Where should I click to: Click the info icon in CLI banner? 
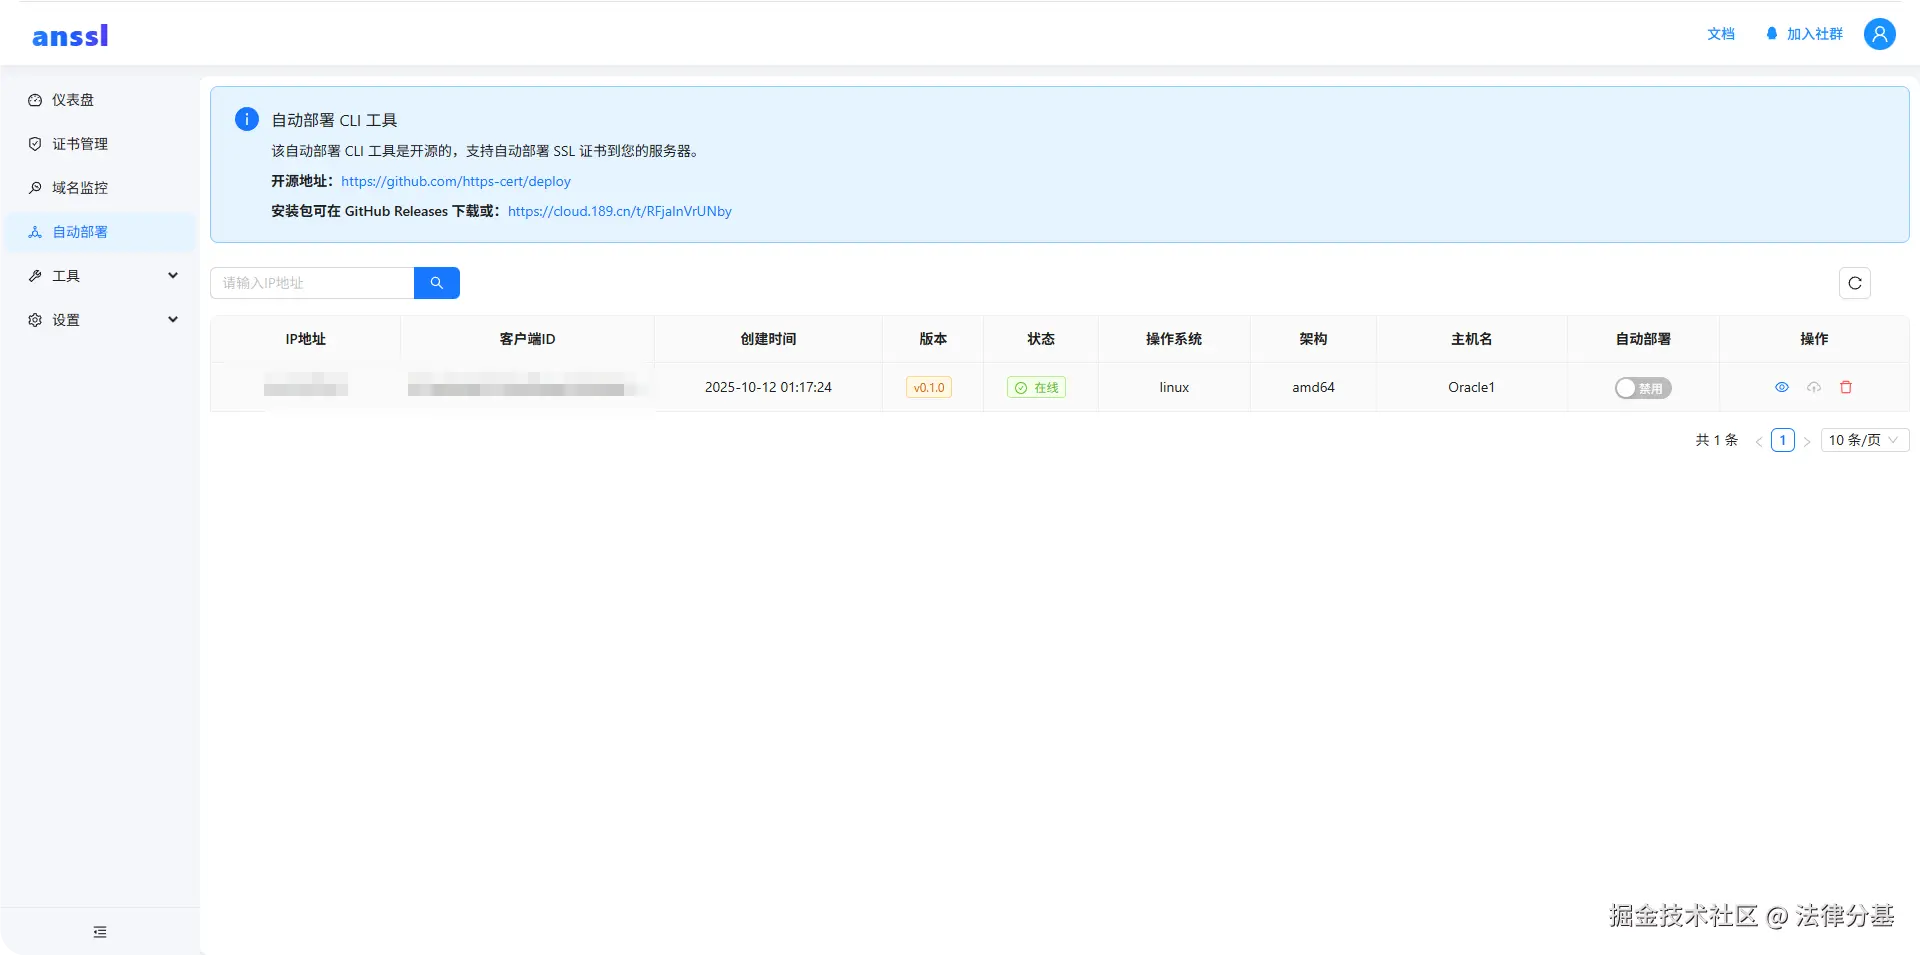[247, 119]
